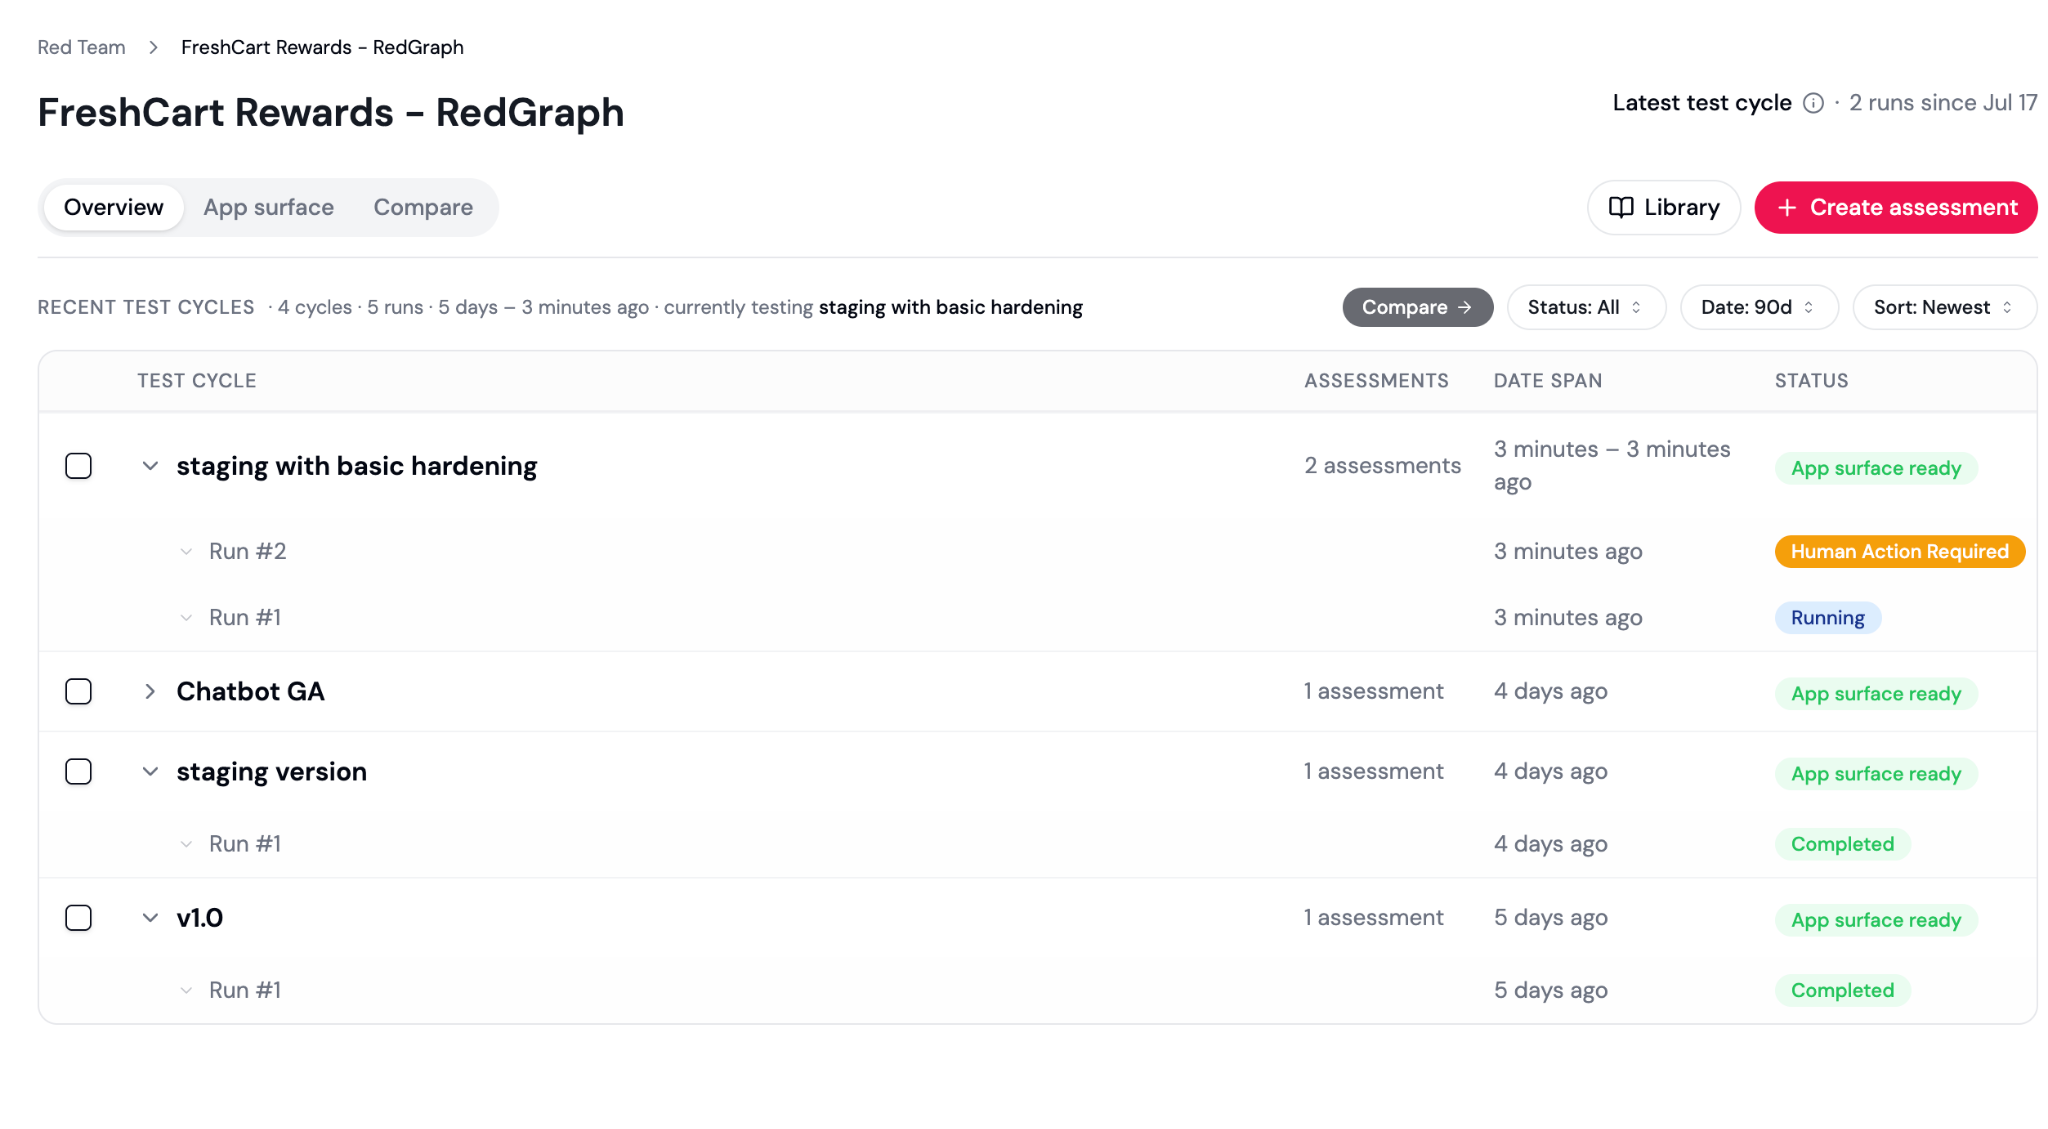
Task: Open the Compare tab
Action: (x=423, y=207)
